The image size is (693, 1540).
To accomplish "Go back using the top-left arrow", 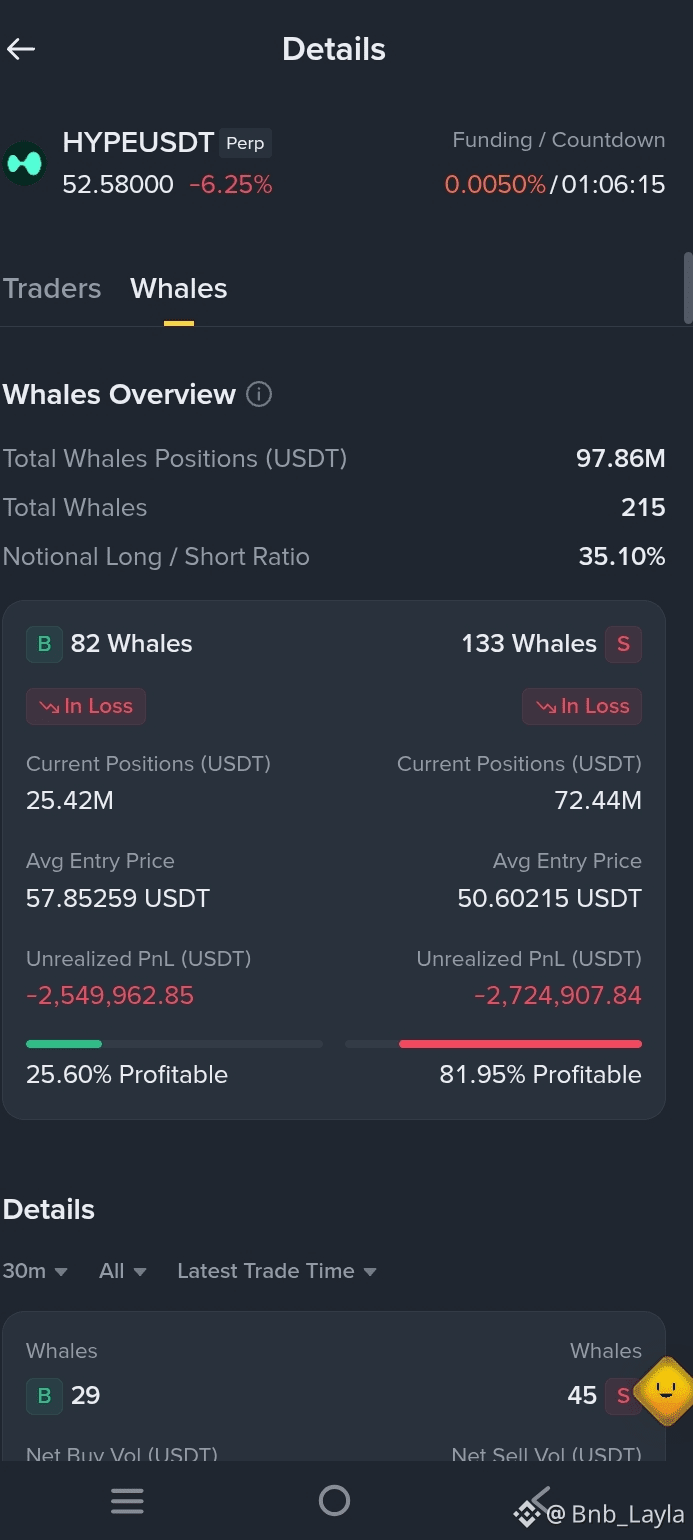I will (x=21, y=48).
